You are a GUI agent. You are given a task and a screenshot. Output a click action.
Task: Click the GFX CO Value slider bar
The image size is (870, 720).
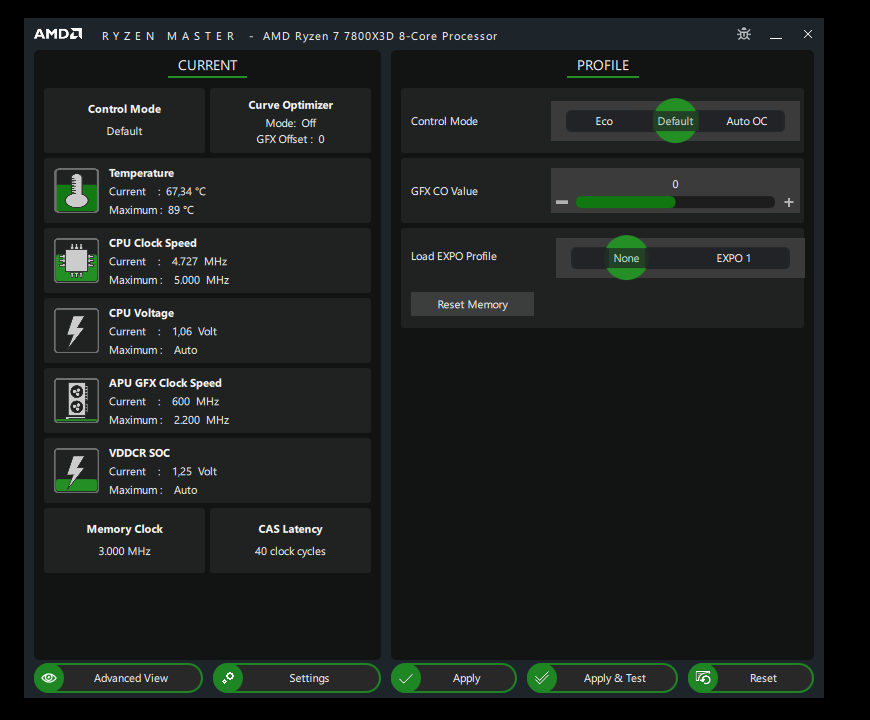pos(675,202)
